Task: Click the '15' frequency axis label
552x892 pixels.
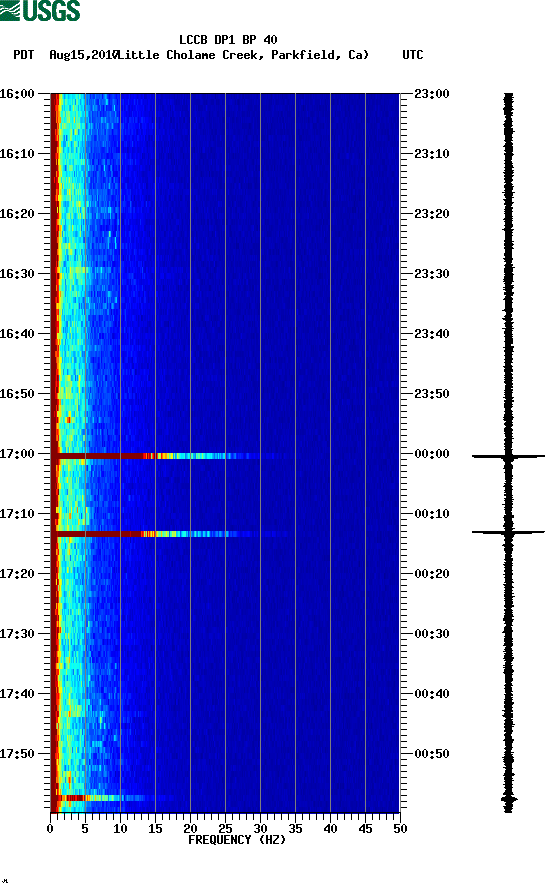Action: (155, 829)
